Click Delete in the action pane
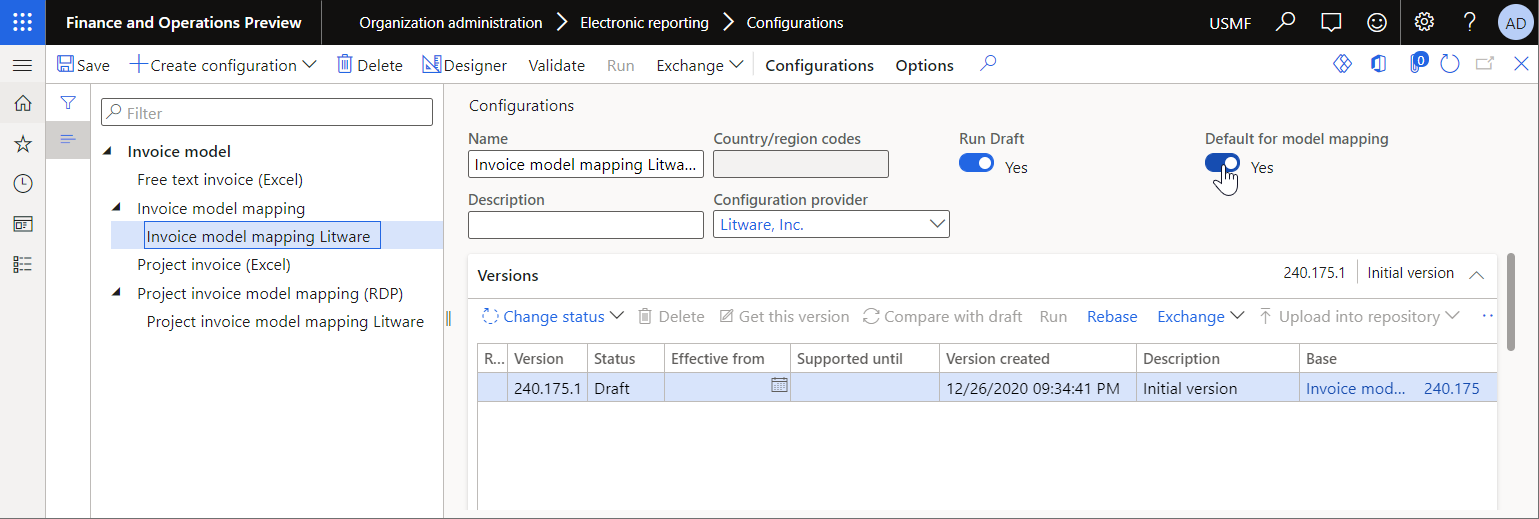The image size is (1539, 519). click(x=369, y=65)
